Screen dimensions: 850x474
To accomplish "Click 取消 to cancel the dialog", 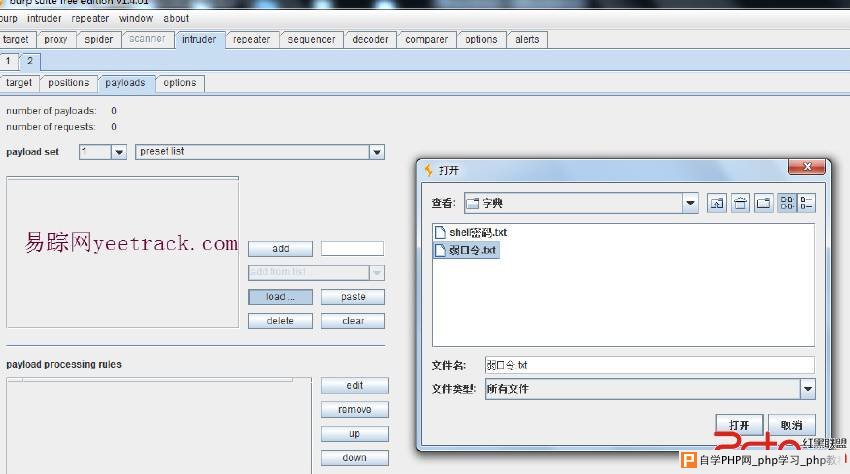I will coord(791,425).
